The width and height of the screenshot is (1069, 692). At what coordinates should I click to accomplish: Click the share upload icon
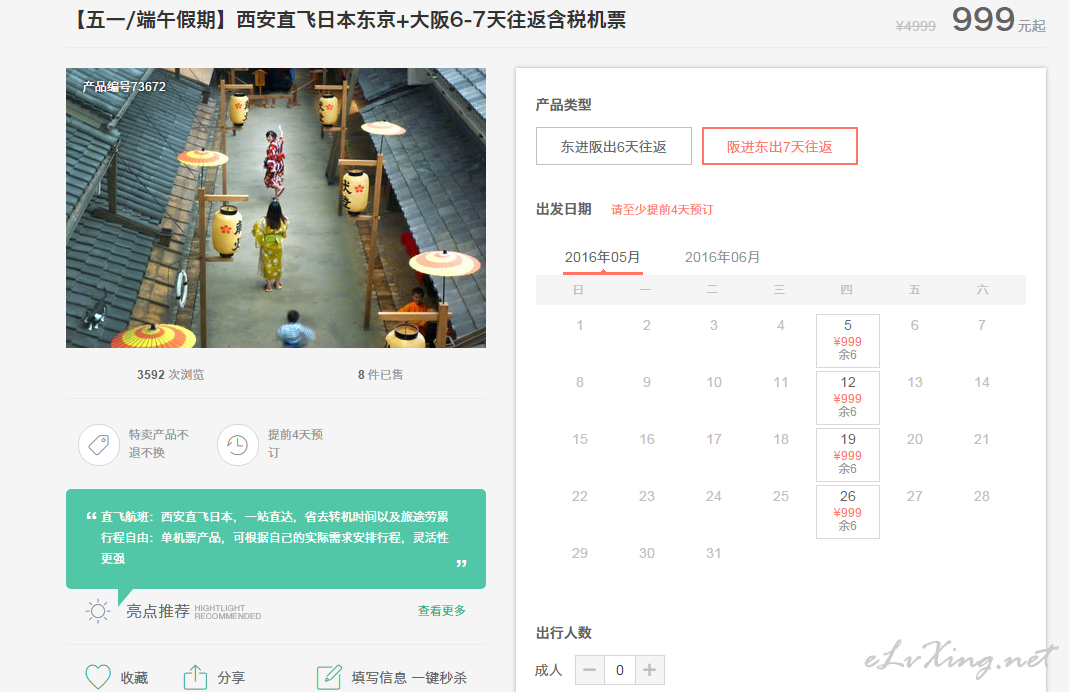[195, 677]
